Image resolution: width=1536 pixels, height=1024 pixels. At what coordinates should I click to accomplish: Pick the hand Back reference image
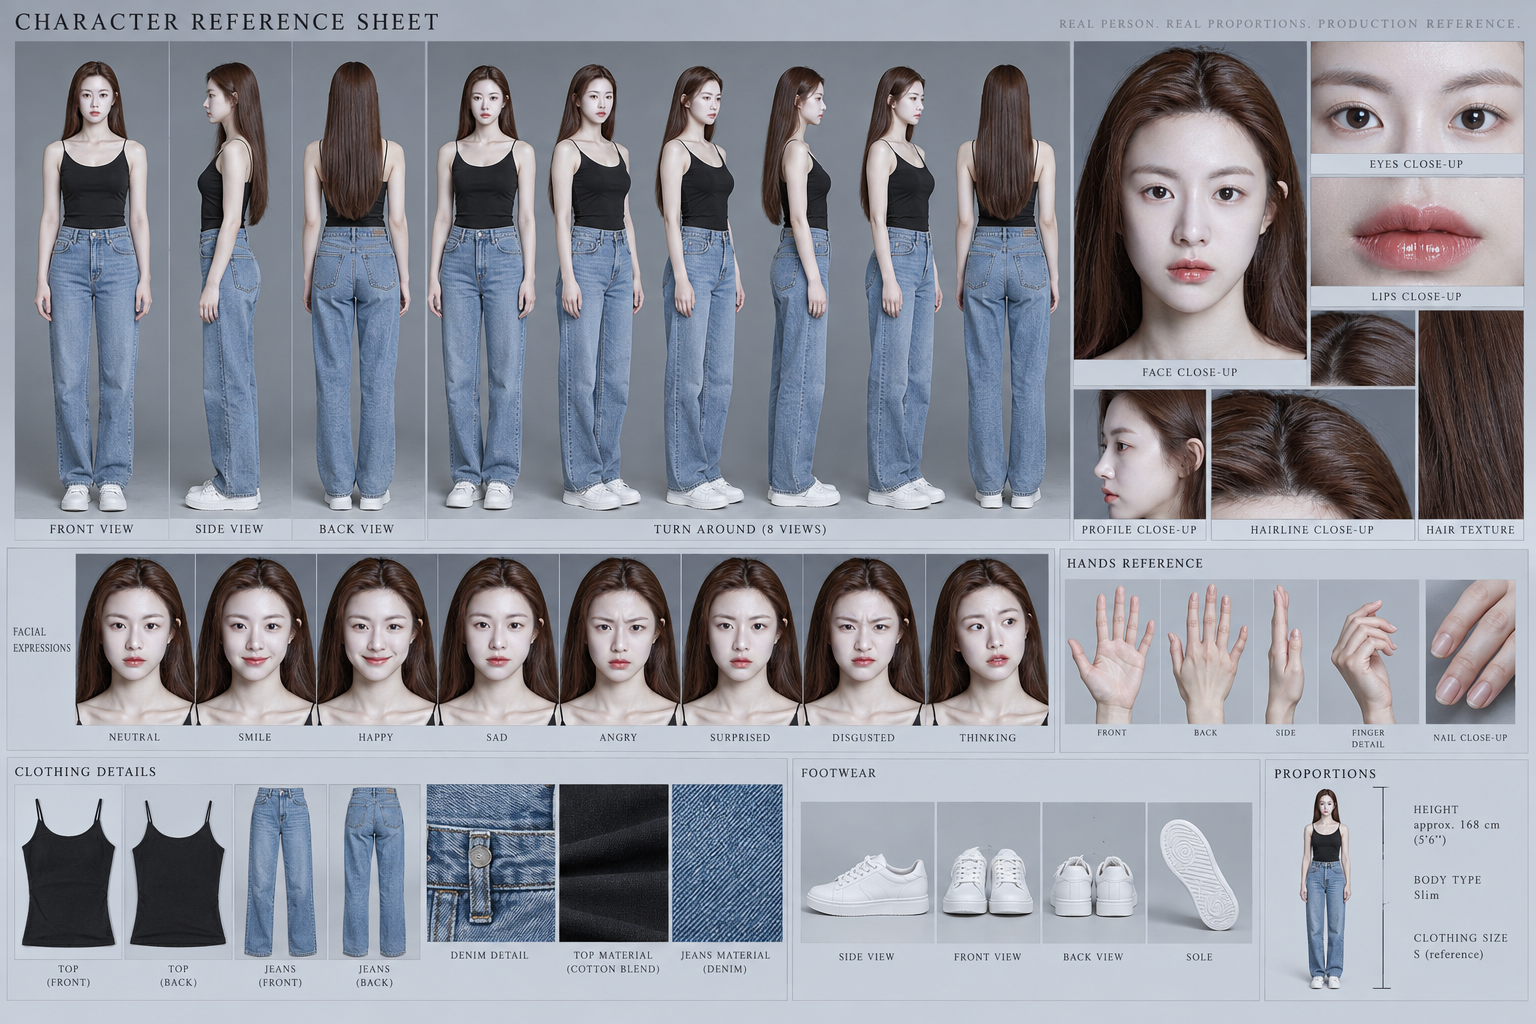[x=1207, y=652]
